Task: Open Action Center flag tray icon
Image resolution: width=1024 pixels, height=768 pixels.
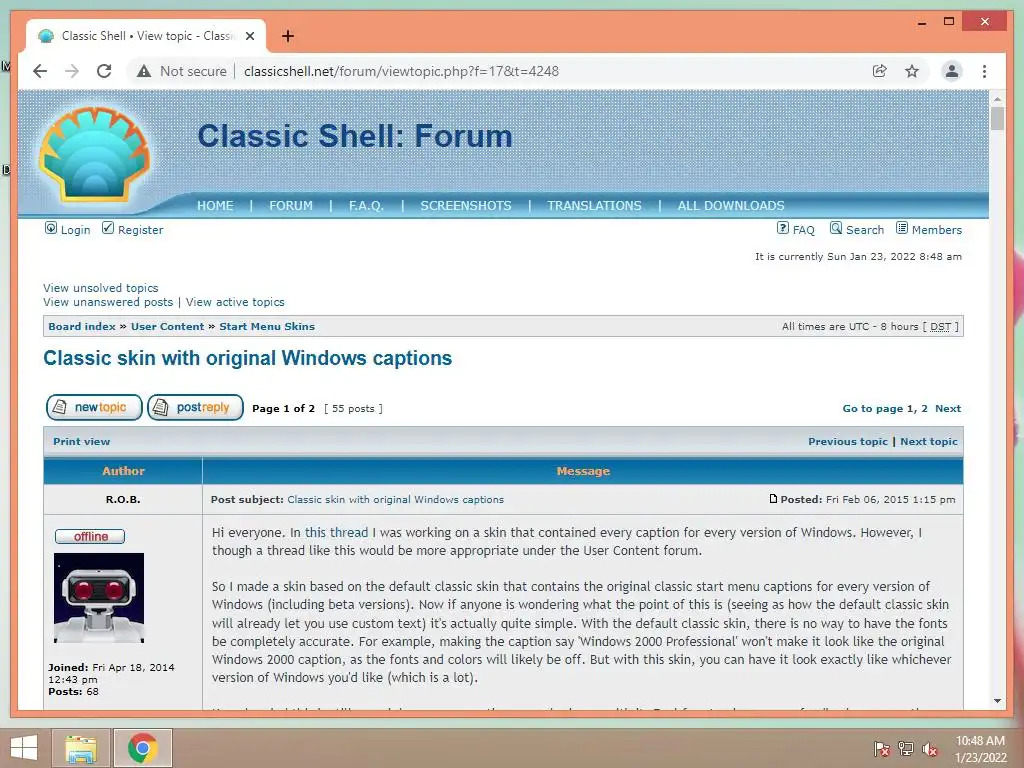Action: [x=881, y=748]
